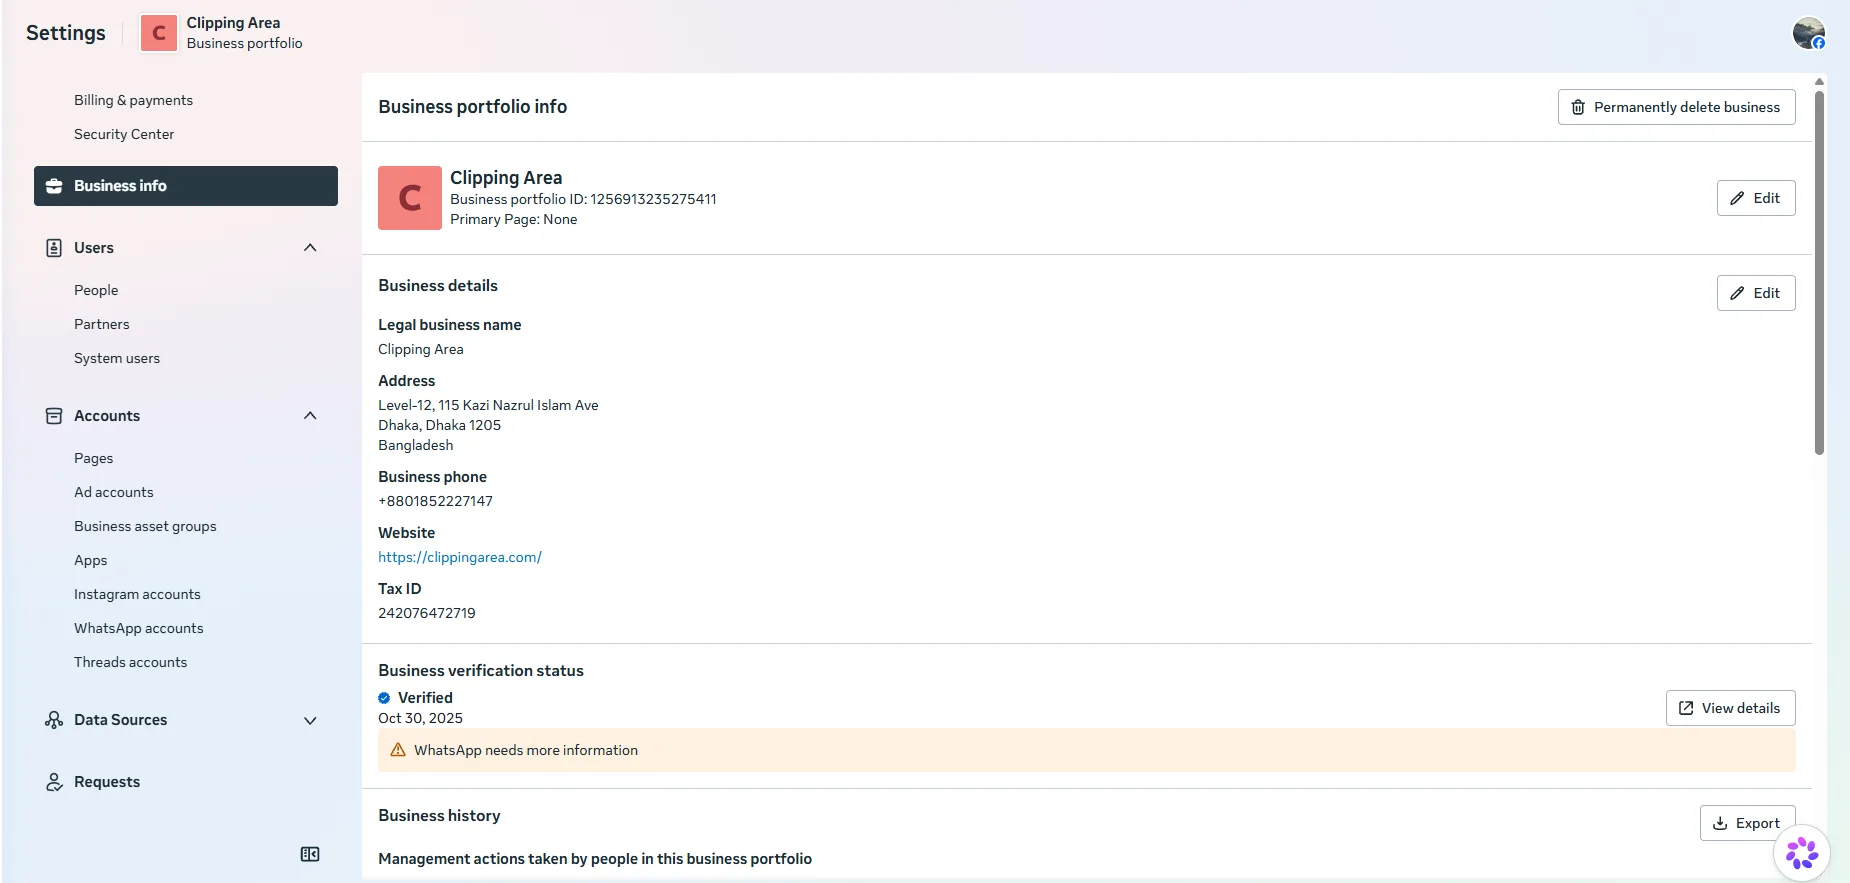Click the WhatsApp warning triangle icon
Image resolution: width=1850 pixels, height=883 pixels.
[398, 750]
